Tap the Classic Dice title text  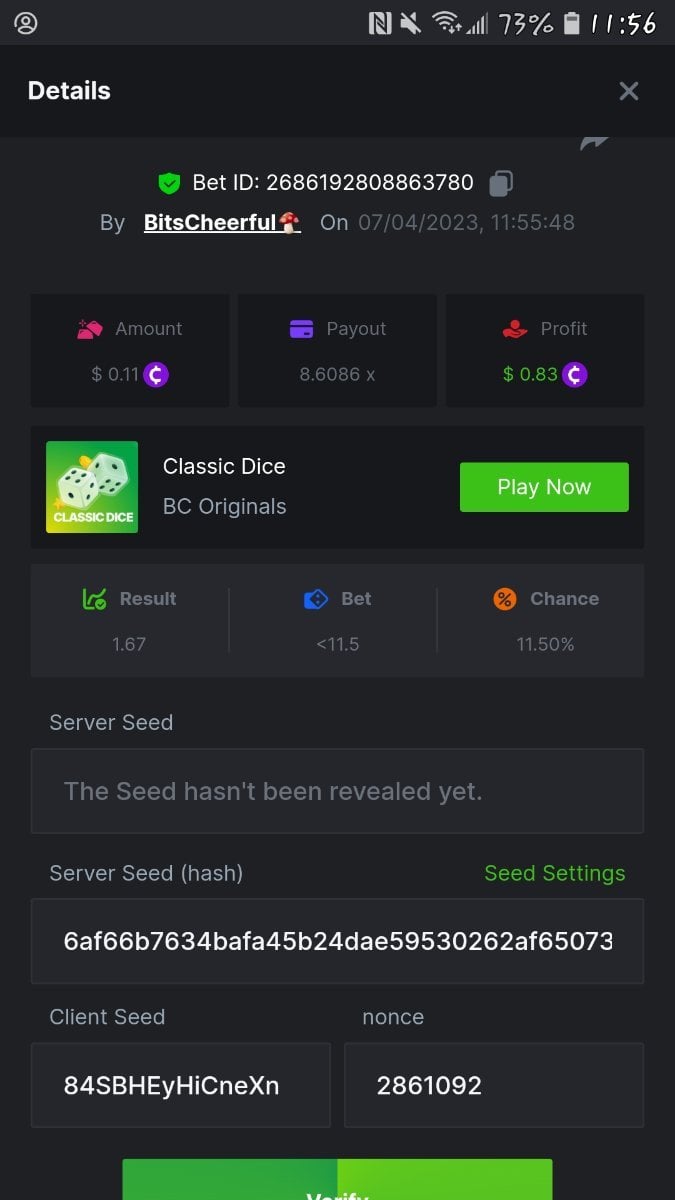[224, 466]
